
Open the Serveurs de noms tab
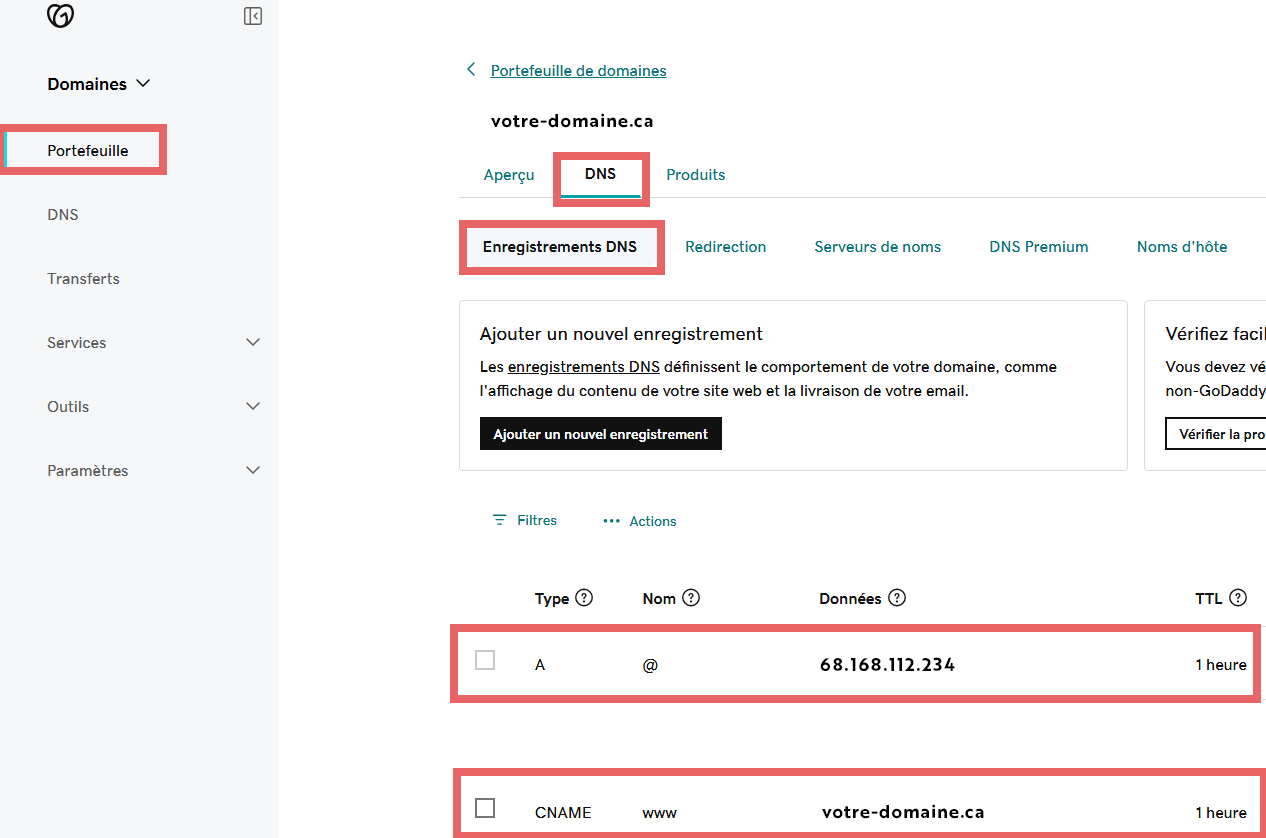pos(877,246)
